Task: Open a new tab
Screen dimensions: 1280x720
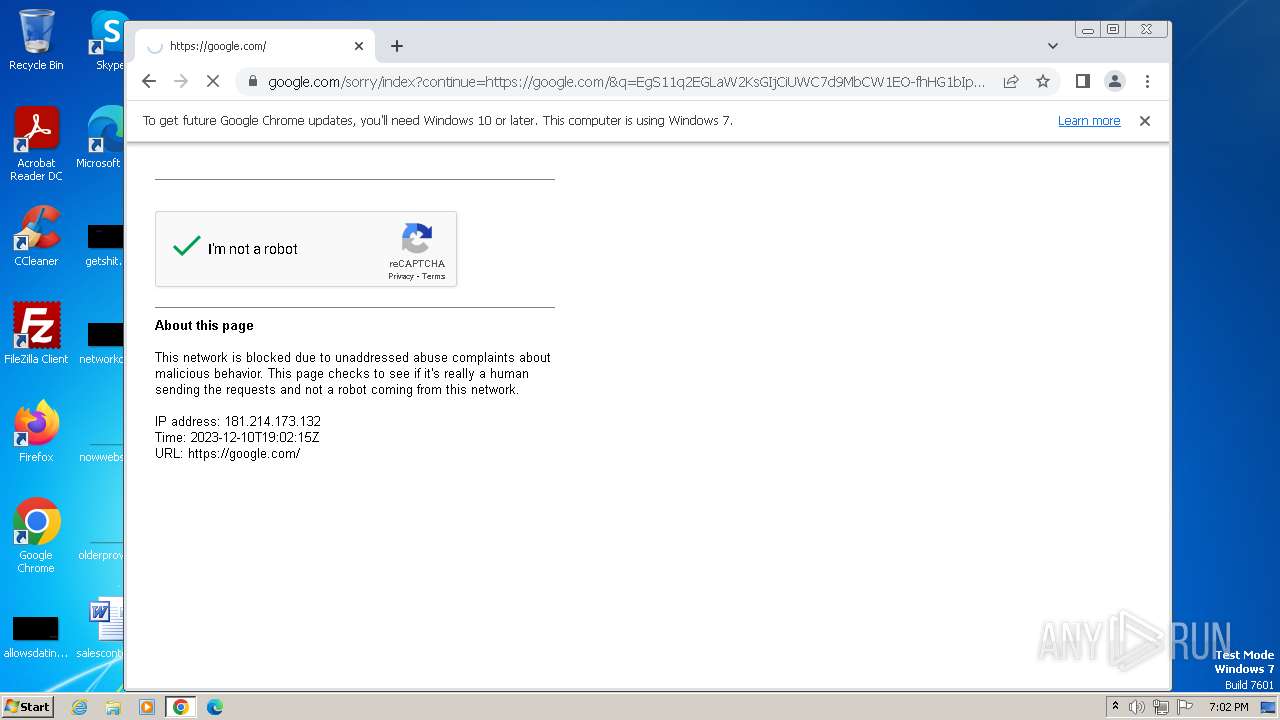Action: (x=397, y=46)
